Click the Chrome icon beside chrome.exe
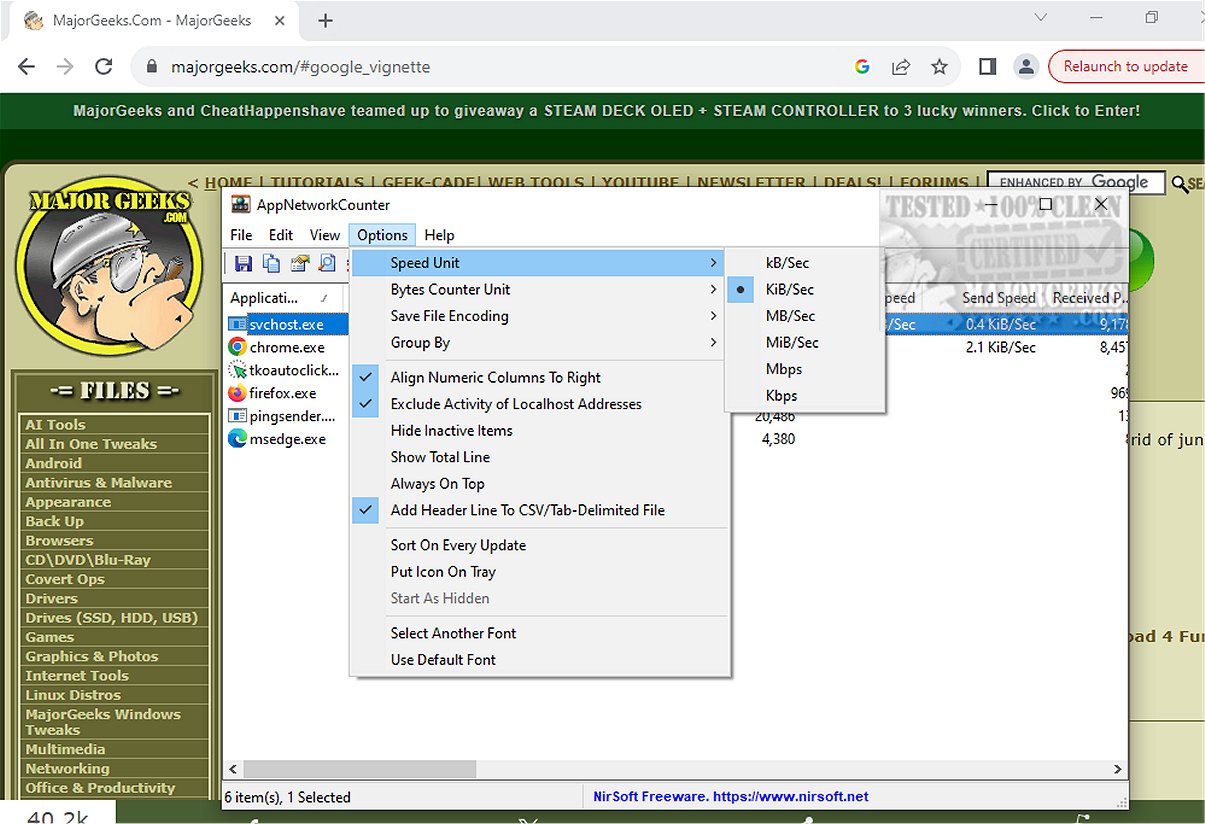The image size is (1205, 824). coord(237,347)
